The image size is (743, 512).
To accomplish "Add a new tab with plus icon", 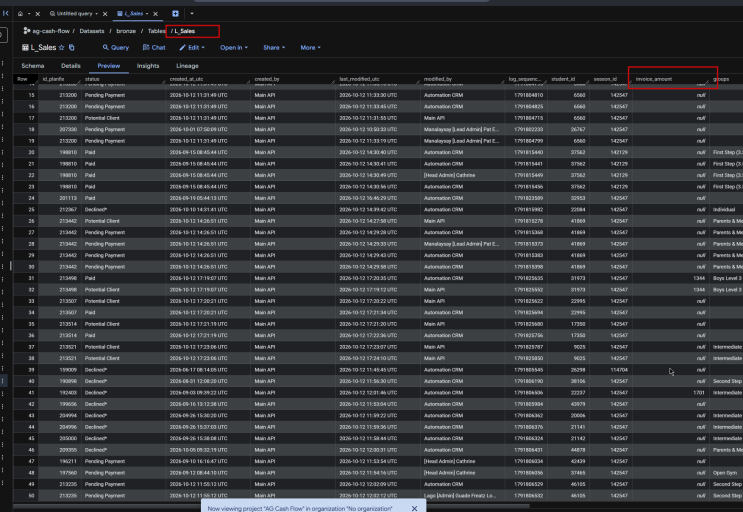I will (x=175, y=14).
